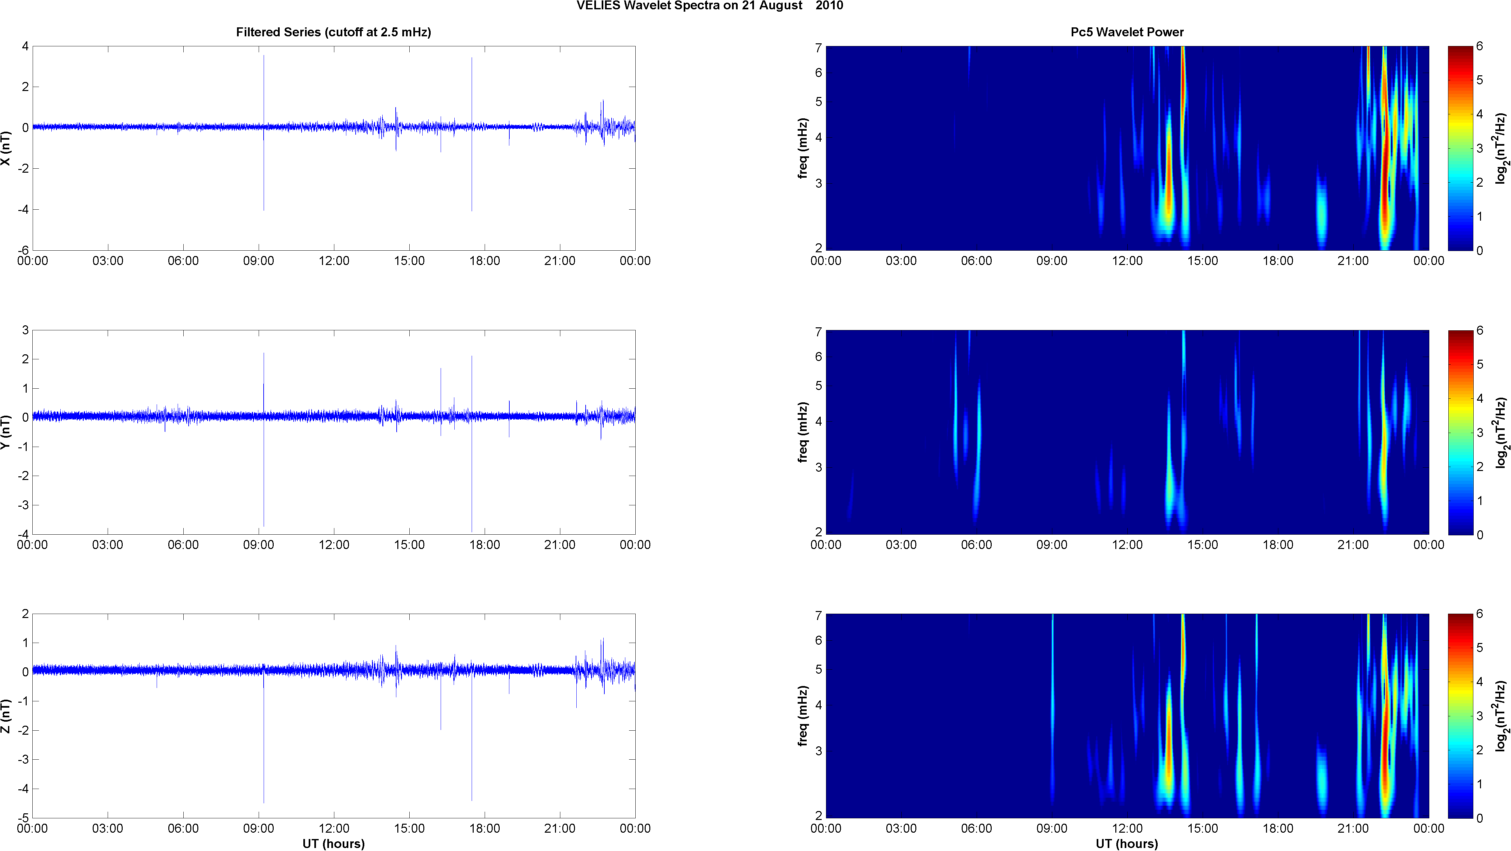The image size is (1511, 851).
Task: Click the 'Filtered Series (cutoff at 2.5 mHz)' heading
Action: point(333,32)
